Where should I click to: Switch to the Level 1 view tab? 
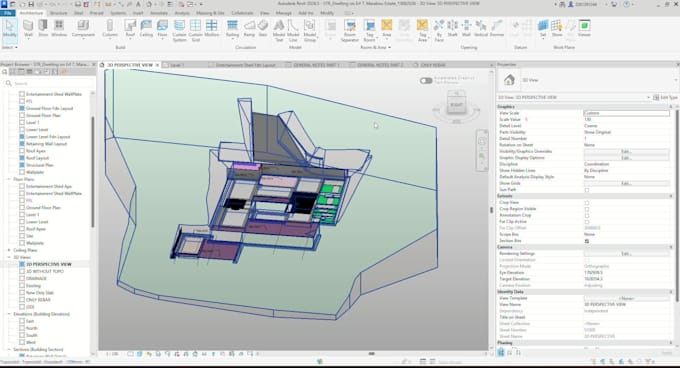coord(176,65)
